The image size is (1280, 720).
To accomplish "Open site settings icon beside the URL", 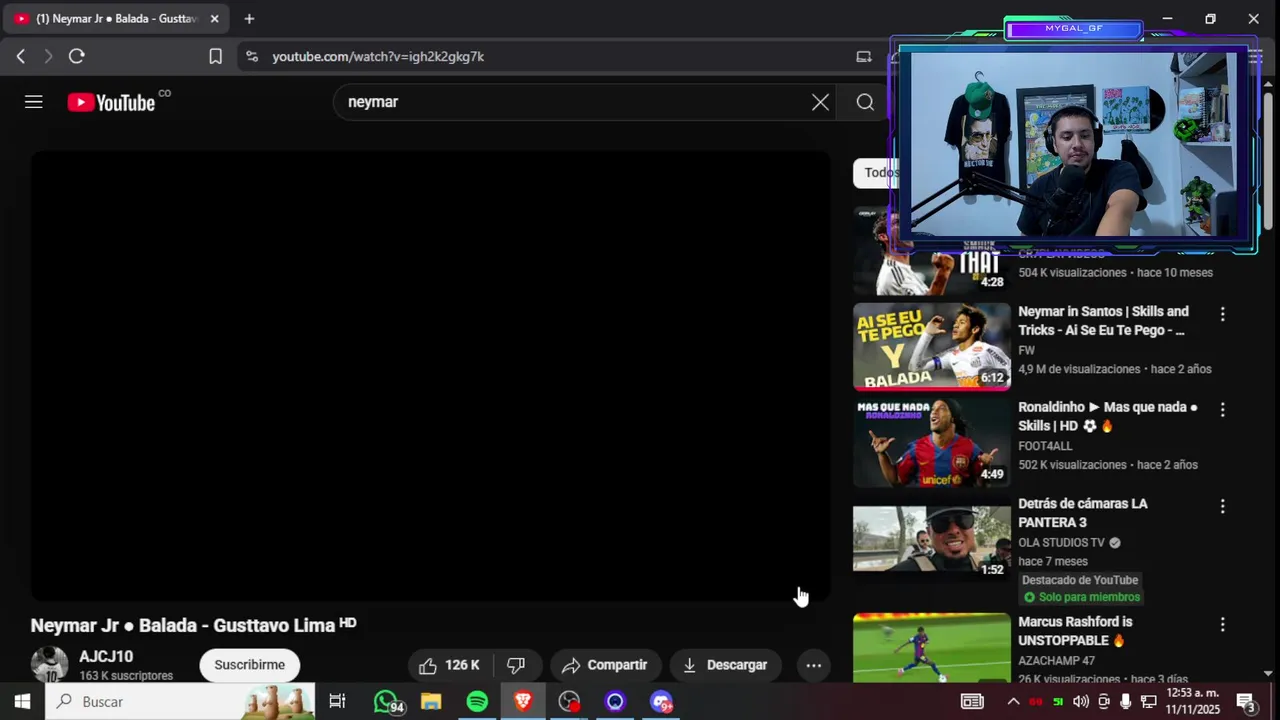I will pos(251,57).
